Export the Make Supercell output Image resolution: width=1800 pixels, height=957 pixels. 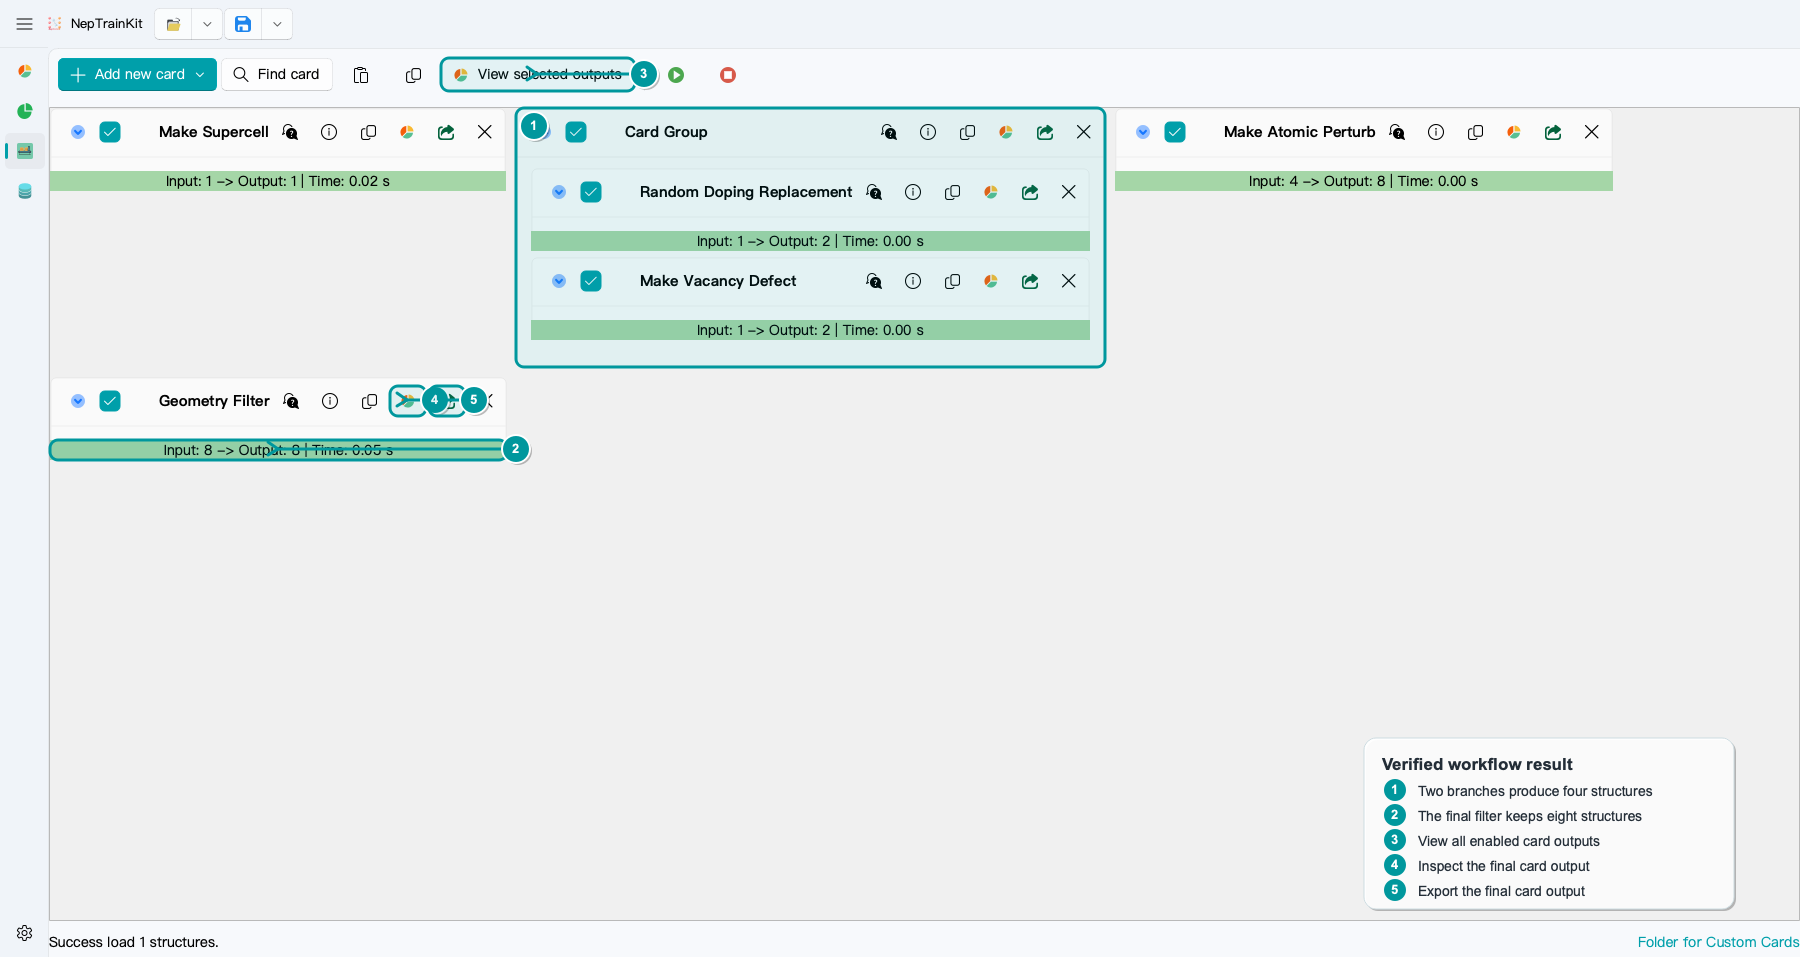(446, 132)
